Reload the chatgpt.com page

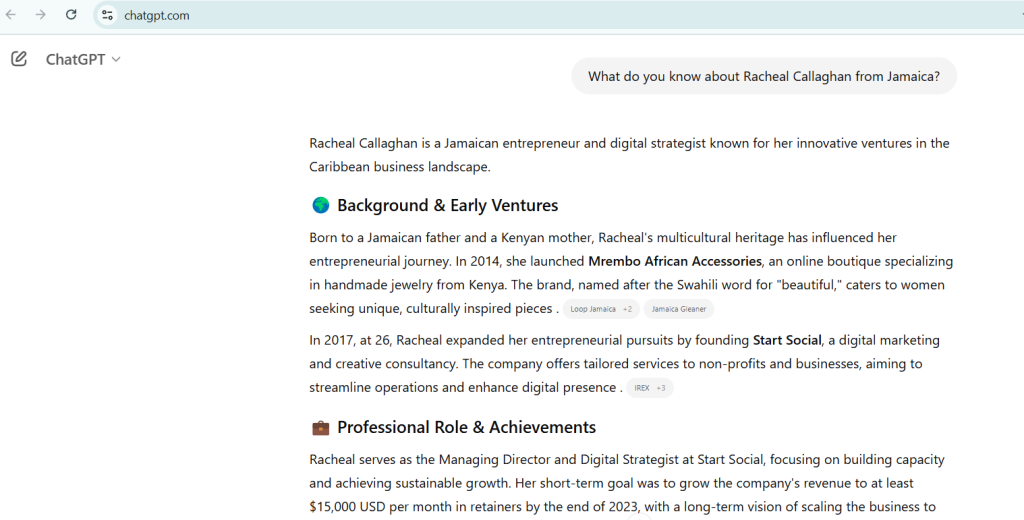tap(71, 15)
